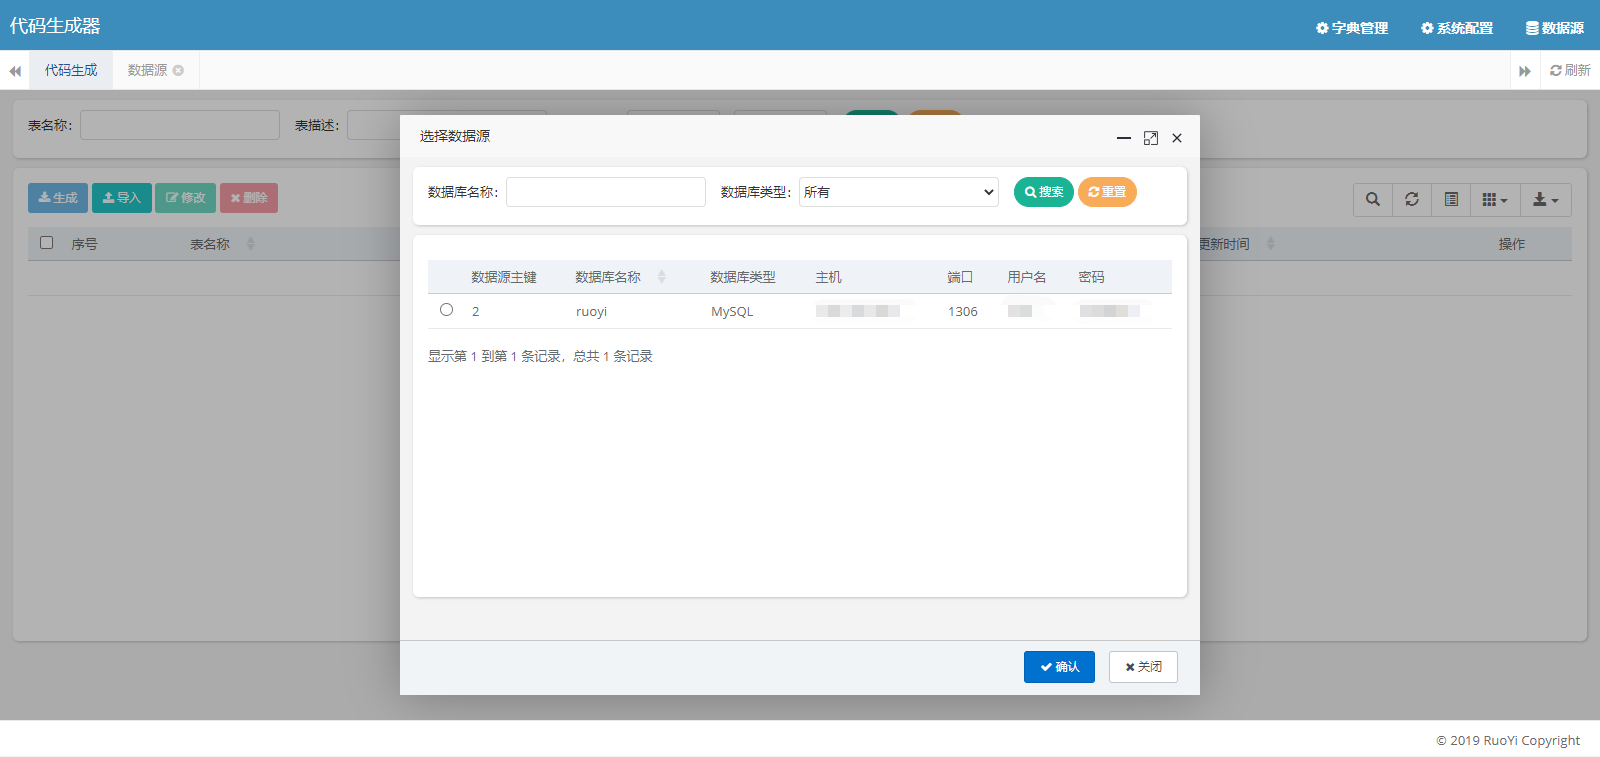The height and width of the screenshot is (757, 1600).
Task: Click the 刷新 refresh link
Action: [1570, 70]
